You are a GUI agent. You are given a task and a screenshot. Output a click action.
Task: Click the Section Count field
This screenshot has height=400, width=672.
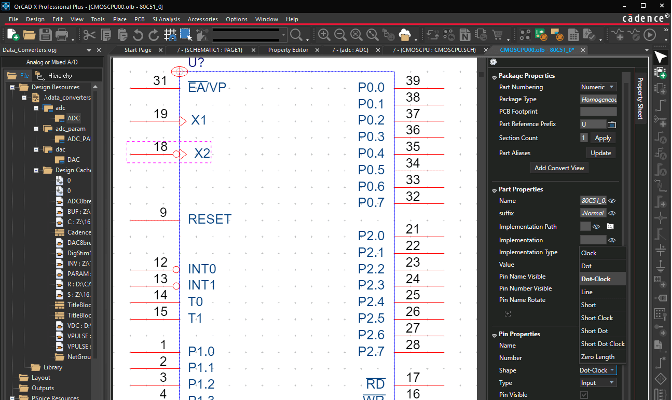point(584,138)
